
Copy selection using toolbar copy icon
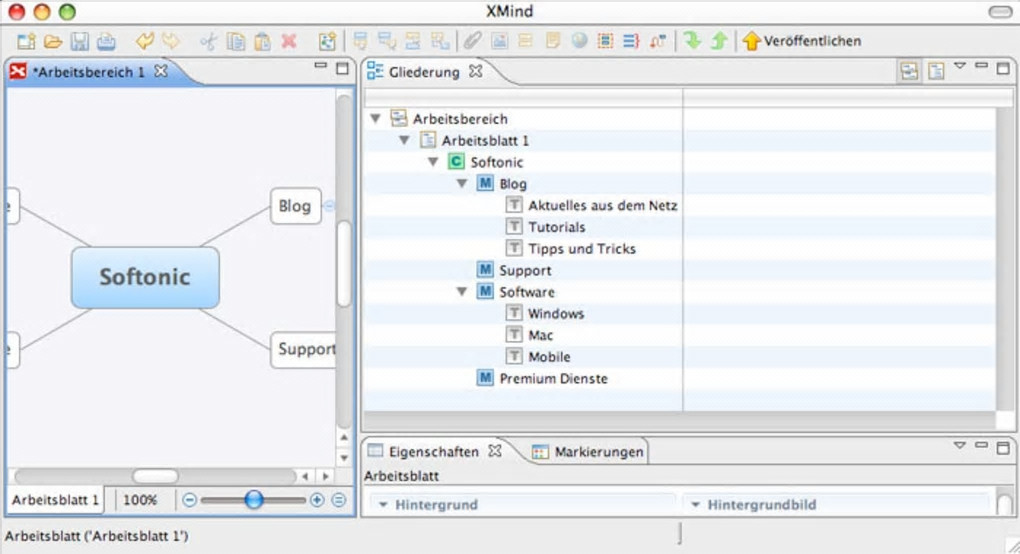pos(235,42)
